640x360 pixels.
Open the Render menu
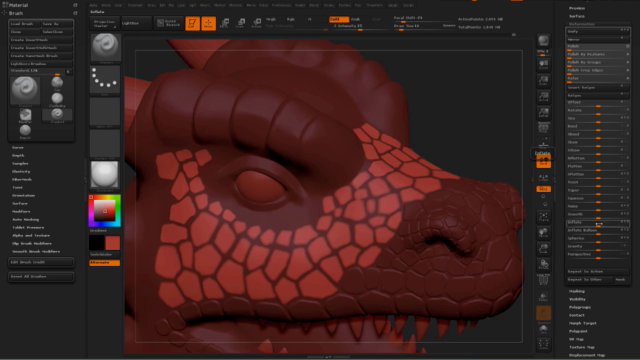point(300,5)
